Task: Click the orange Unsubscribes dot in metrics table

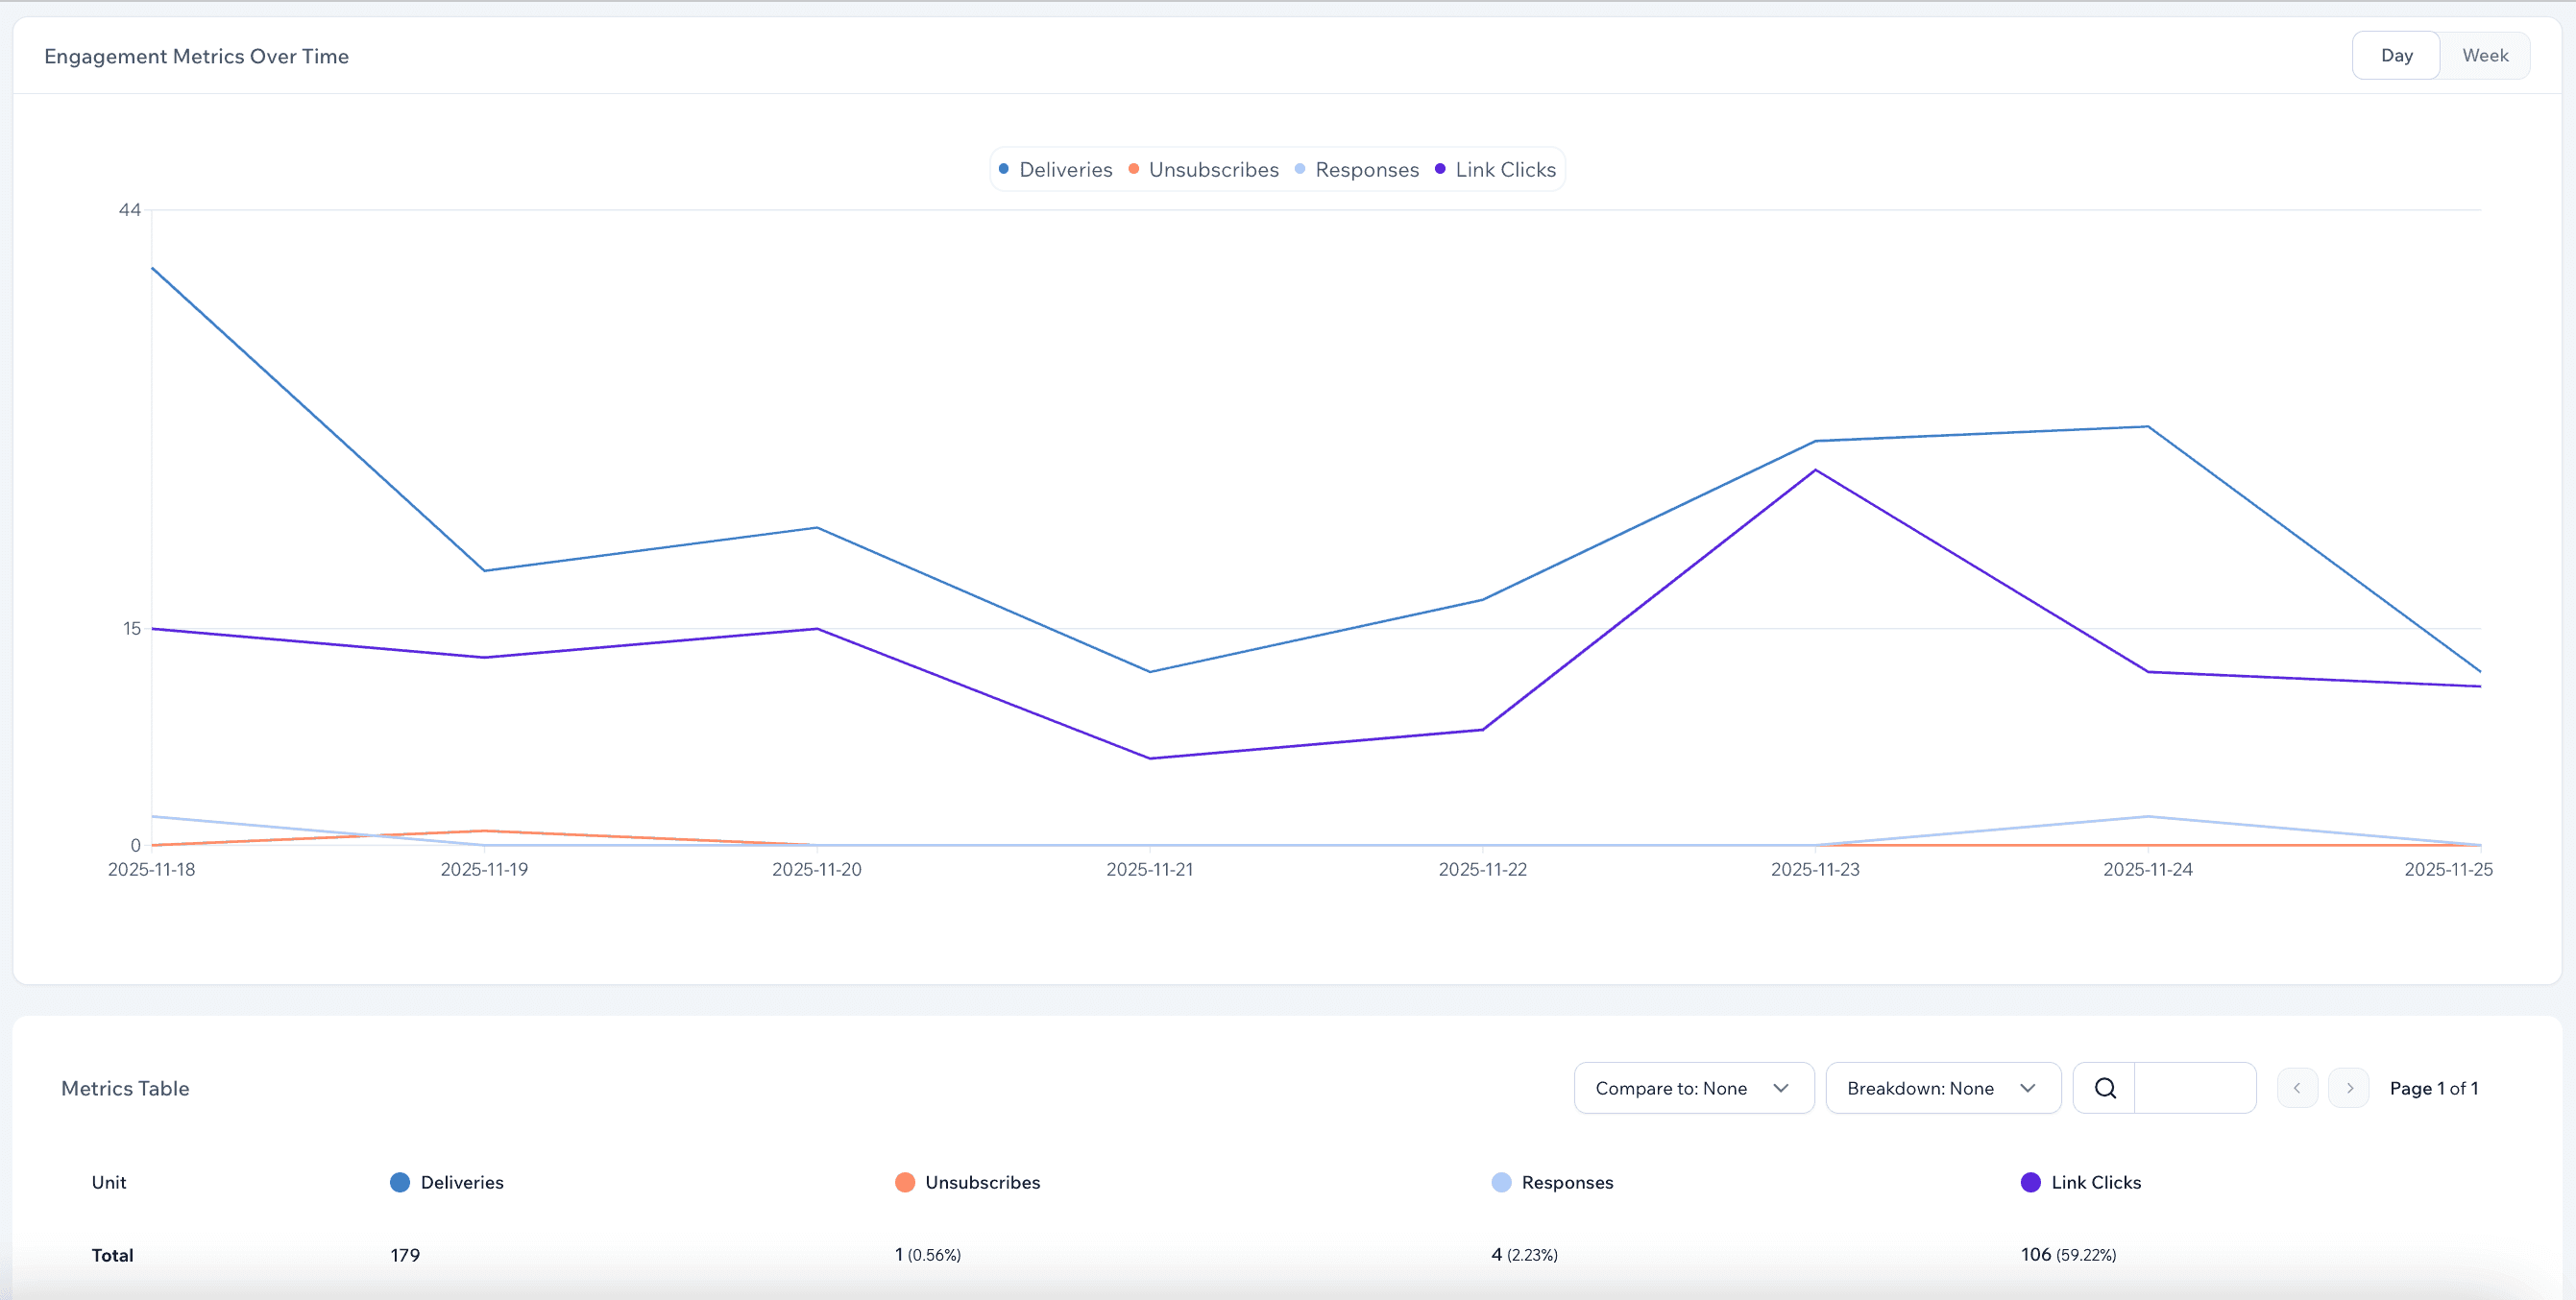Action: click(905, 1182)
